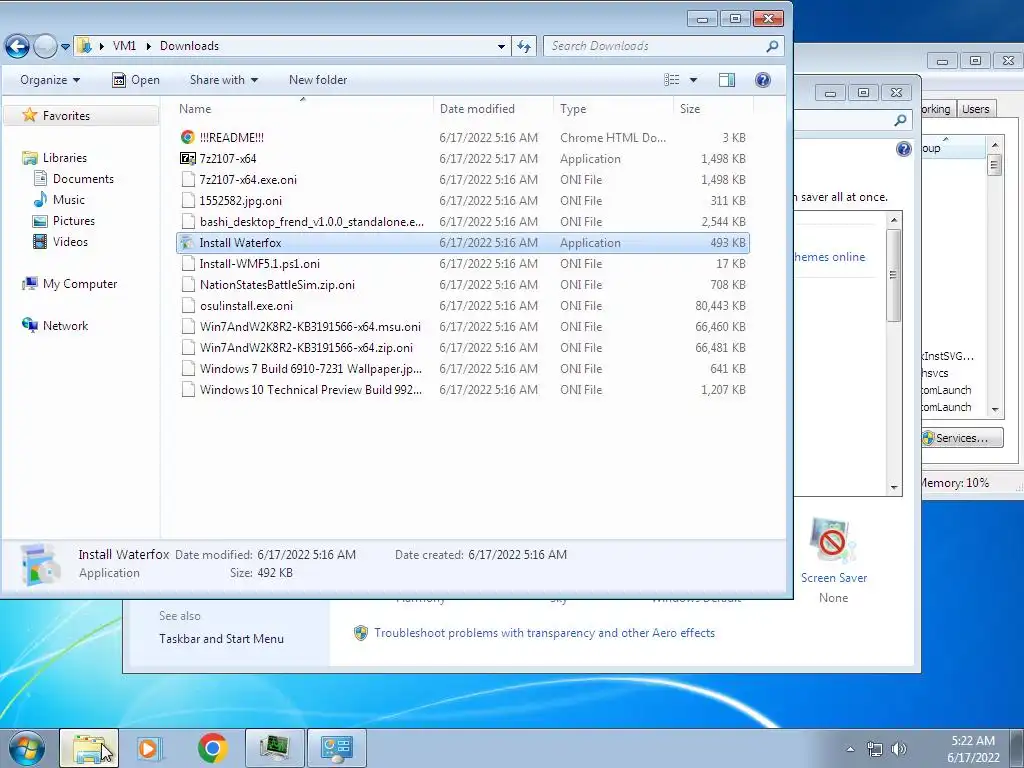The width and height of the screenshot is (1024, 768).
Task: Select NationStatesBattleSim.zip.oni file
Action: coord(463,285)
